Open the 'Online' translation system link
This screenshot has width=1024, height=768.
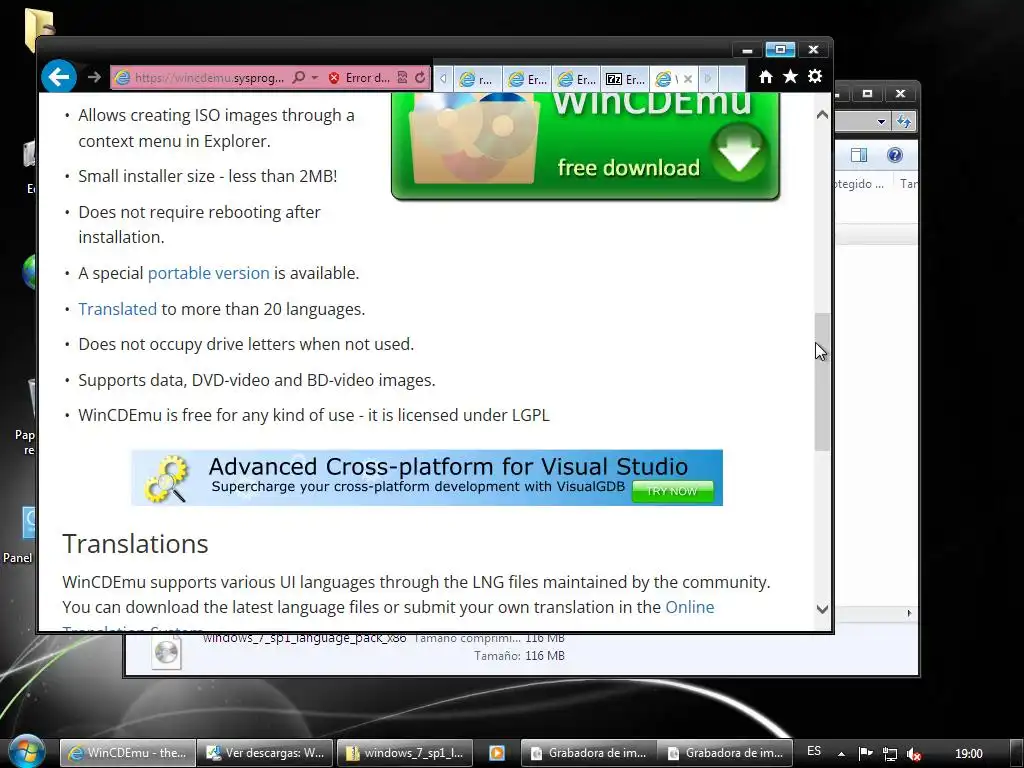point(690,607)
